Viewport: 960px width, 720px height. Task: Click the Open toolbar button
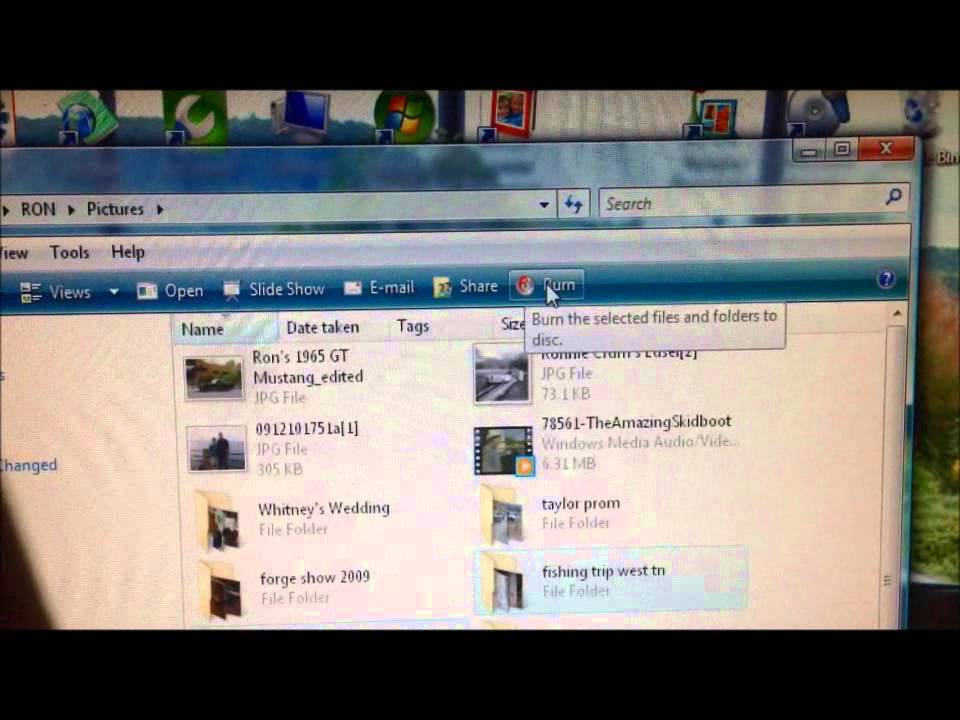click(170, 291)
